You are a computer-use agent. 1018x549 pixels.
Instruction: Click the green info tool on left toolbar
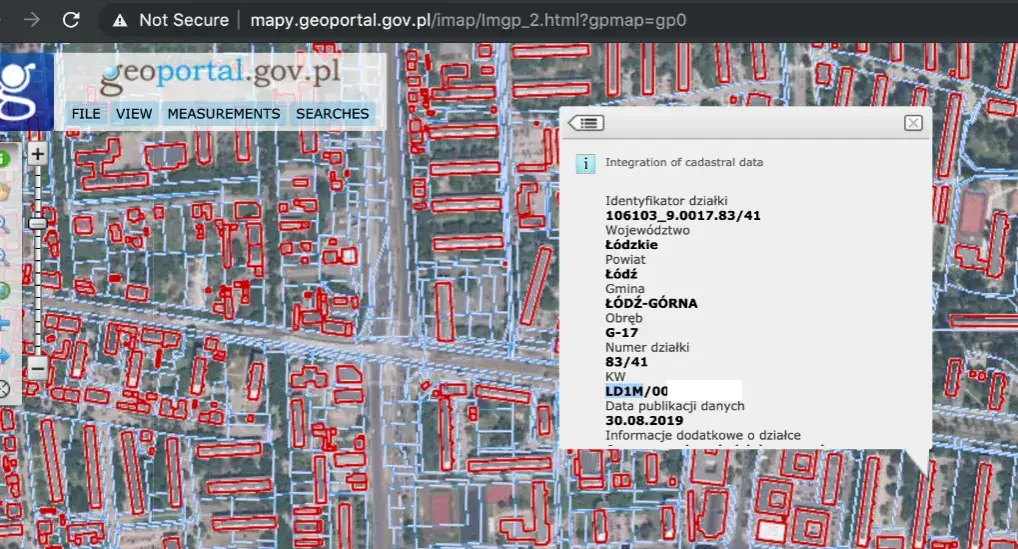click(3, 158)
